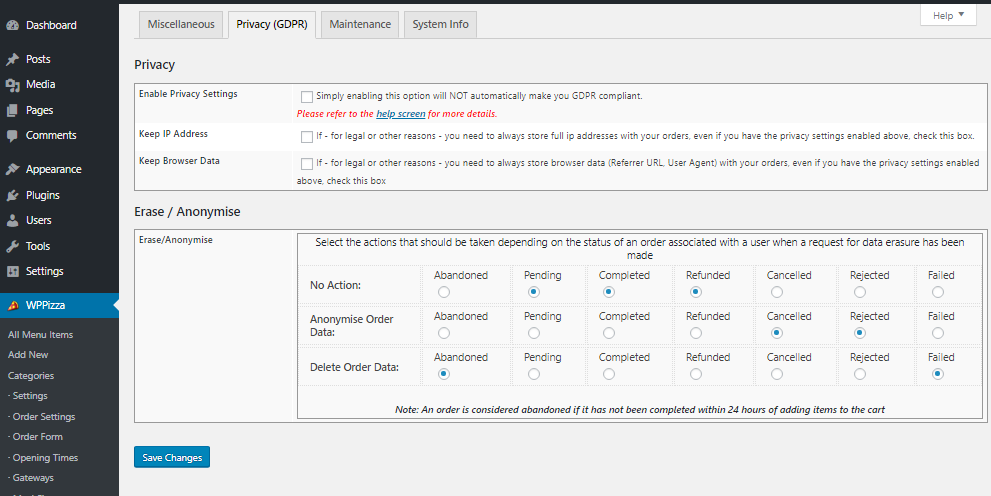
Task: Switch to the Miscellaneous tab
Action: pos(181,25)
